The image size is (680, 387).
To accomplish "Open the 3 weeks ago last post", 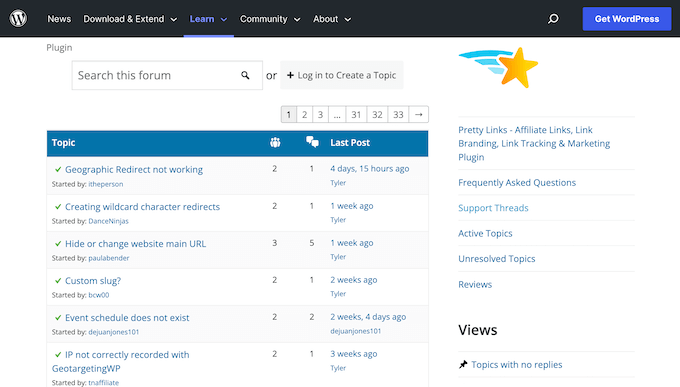I will click(x=353, y=354).
